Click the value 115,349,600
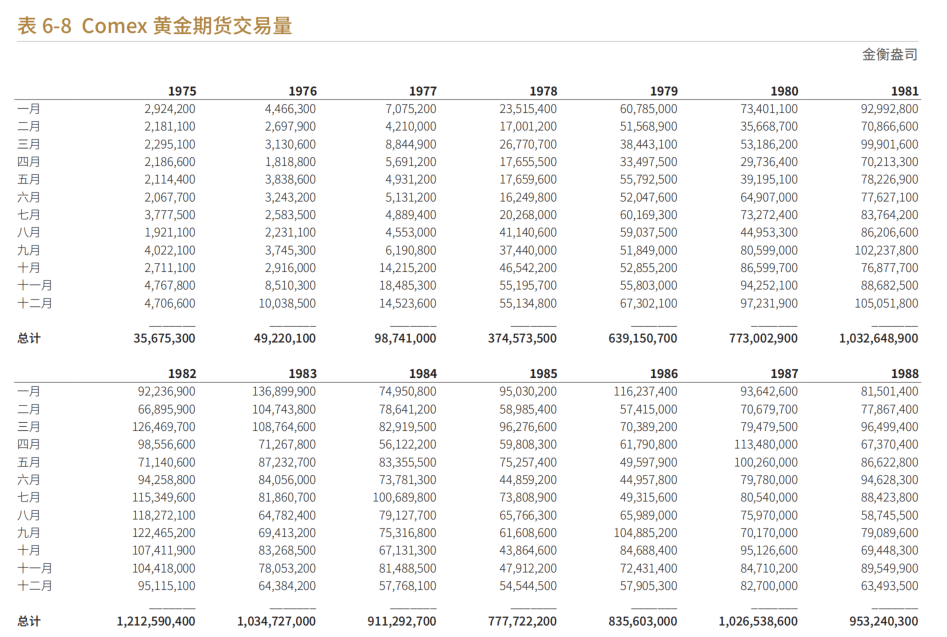The image size is (947, 637). 164,497
